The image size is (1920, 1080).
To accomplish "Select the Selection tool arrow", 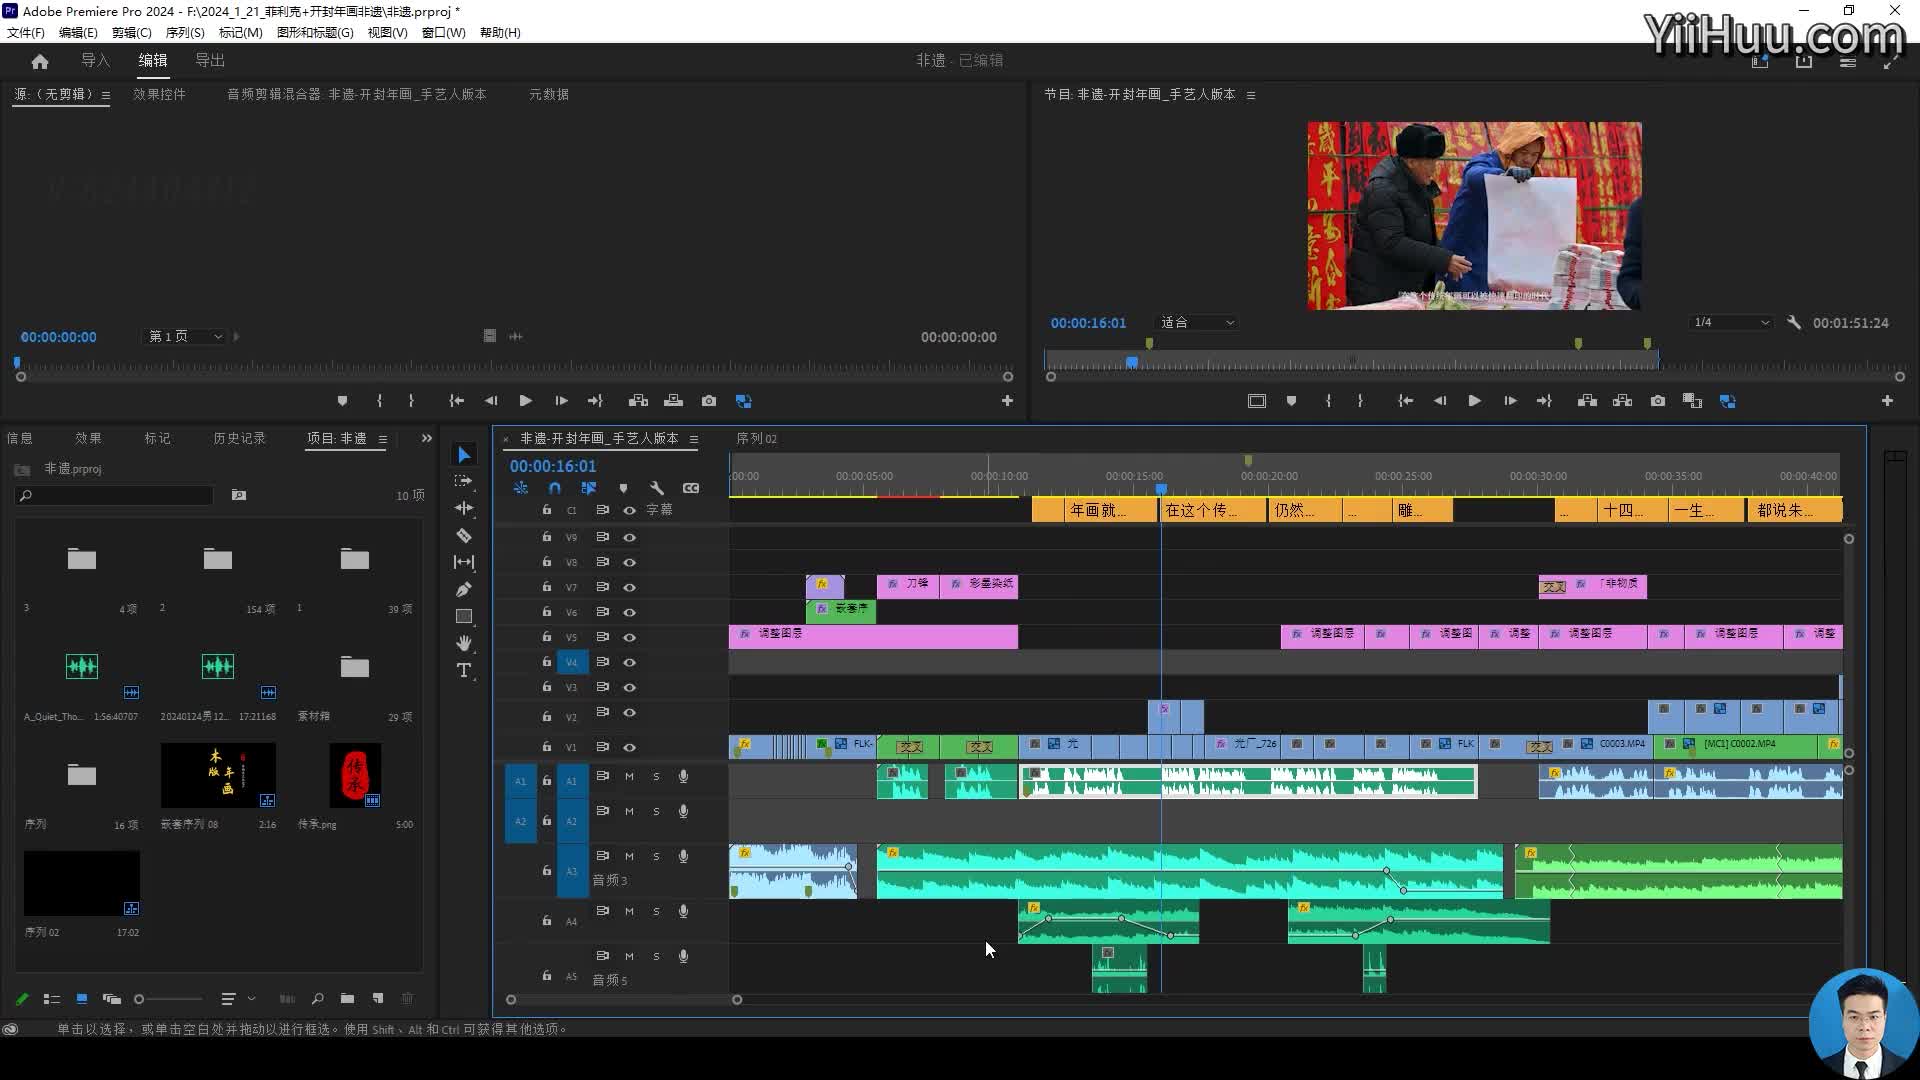I will [x=464, y=455].
